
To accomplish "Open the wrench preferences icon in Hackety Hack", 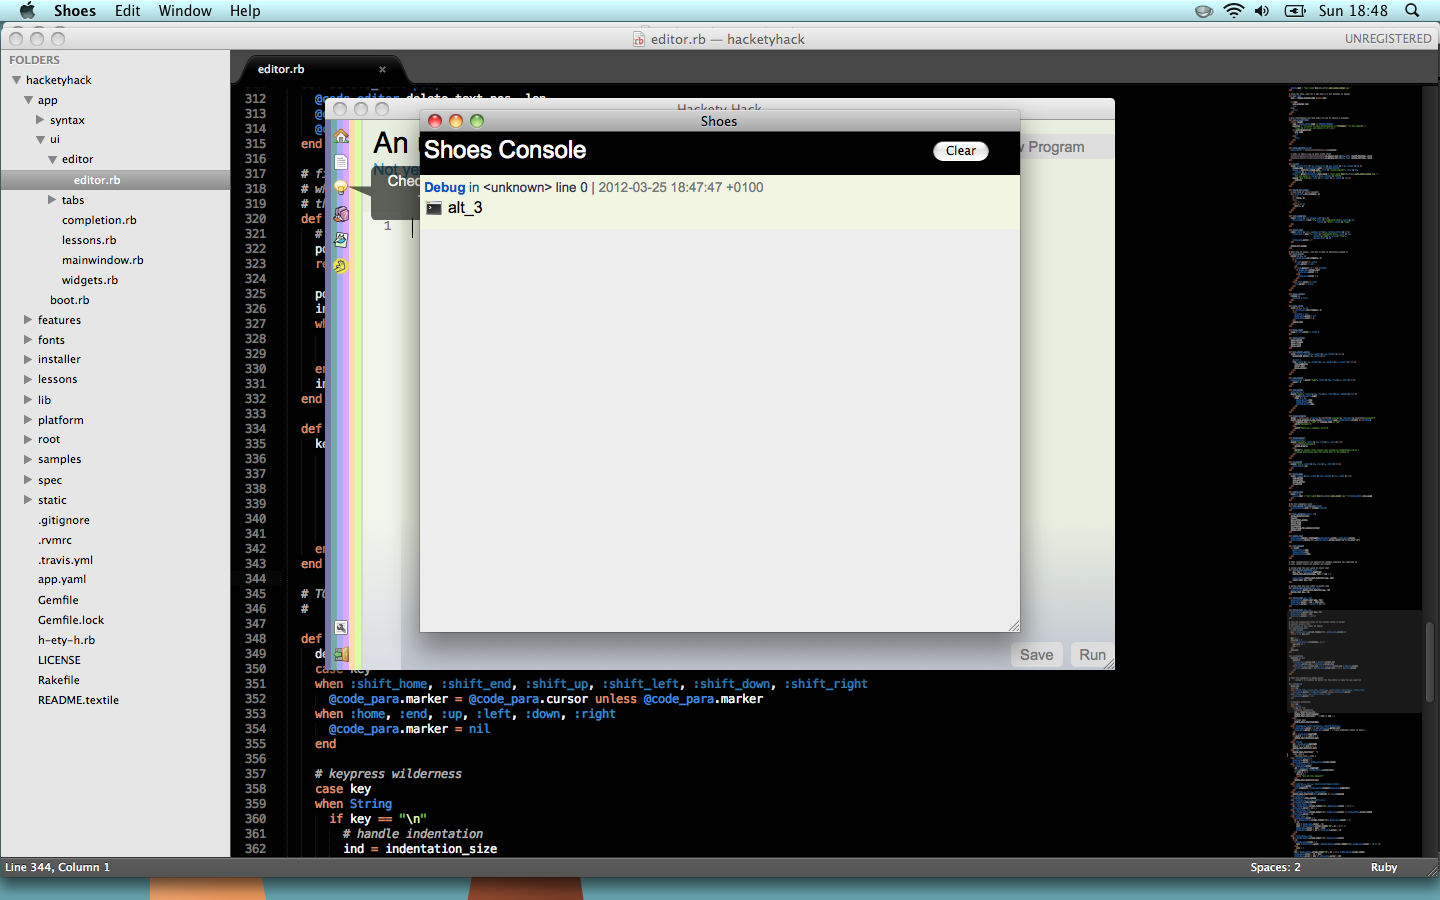I will [341, 628].
